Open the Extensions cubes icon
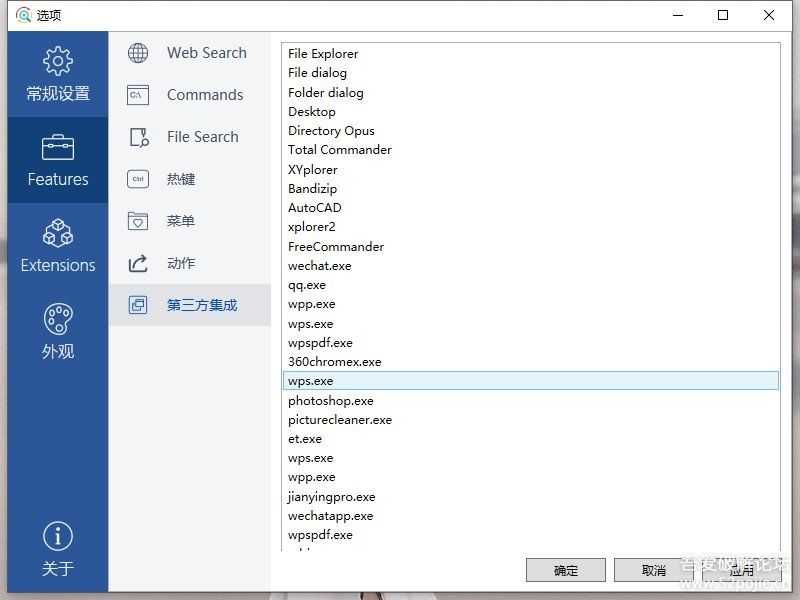Screen dimensions: 800x600 58,233
